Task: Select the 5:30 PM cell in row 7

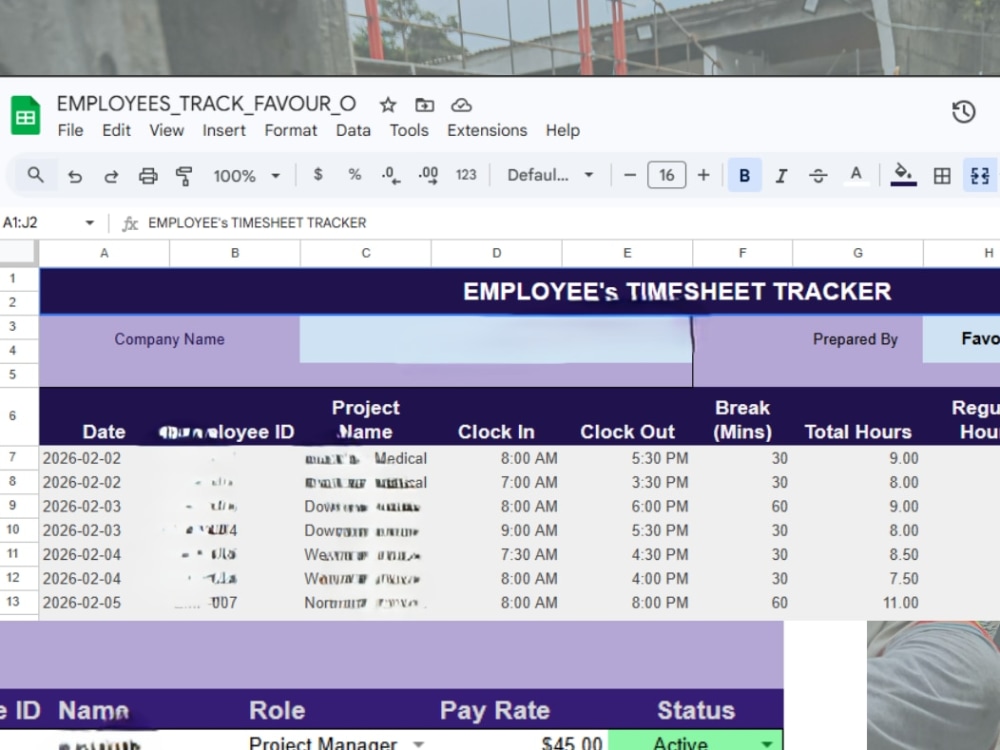Action: tap(628, 458)
